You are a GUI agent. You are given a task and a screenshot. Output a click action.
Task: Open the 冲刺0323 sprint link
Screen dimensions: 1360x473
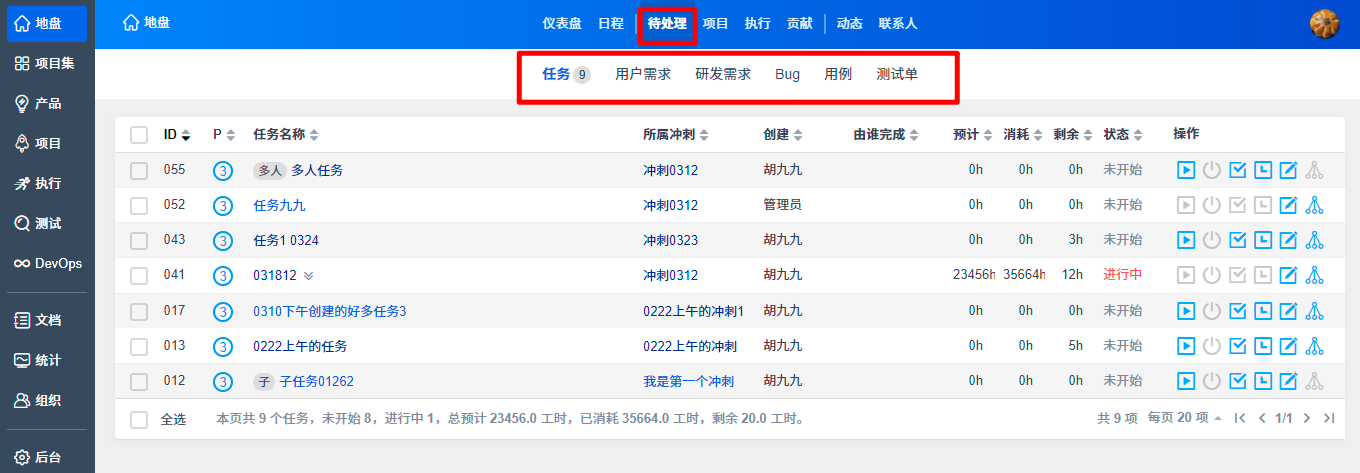[670, 240]
